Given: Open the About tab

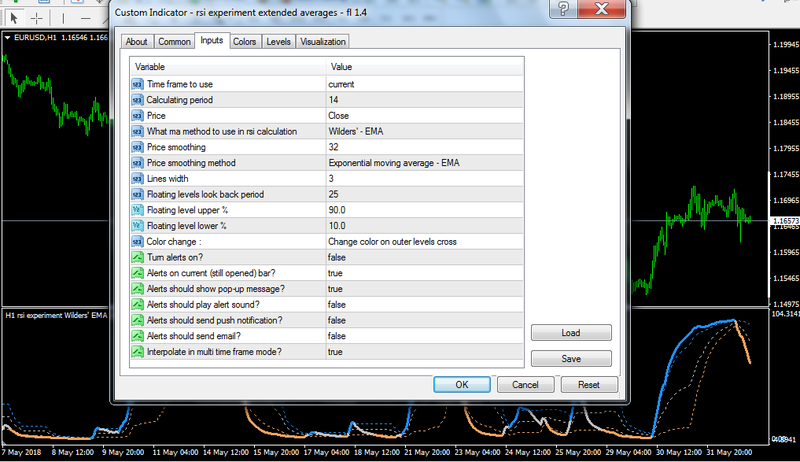Looking at the screenshot, I should click(136, 42).
